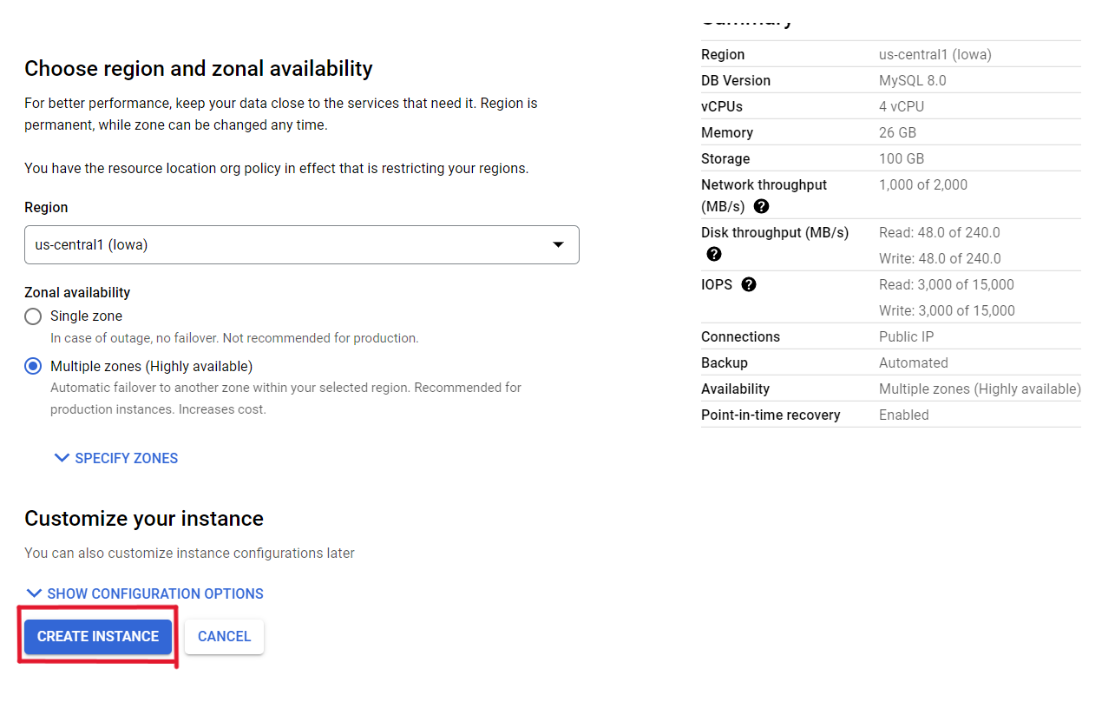Click the CANCEL button
This screenshot has width=1100, height=726.
pyautogui.click(x=224, y=636)
